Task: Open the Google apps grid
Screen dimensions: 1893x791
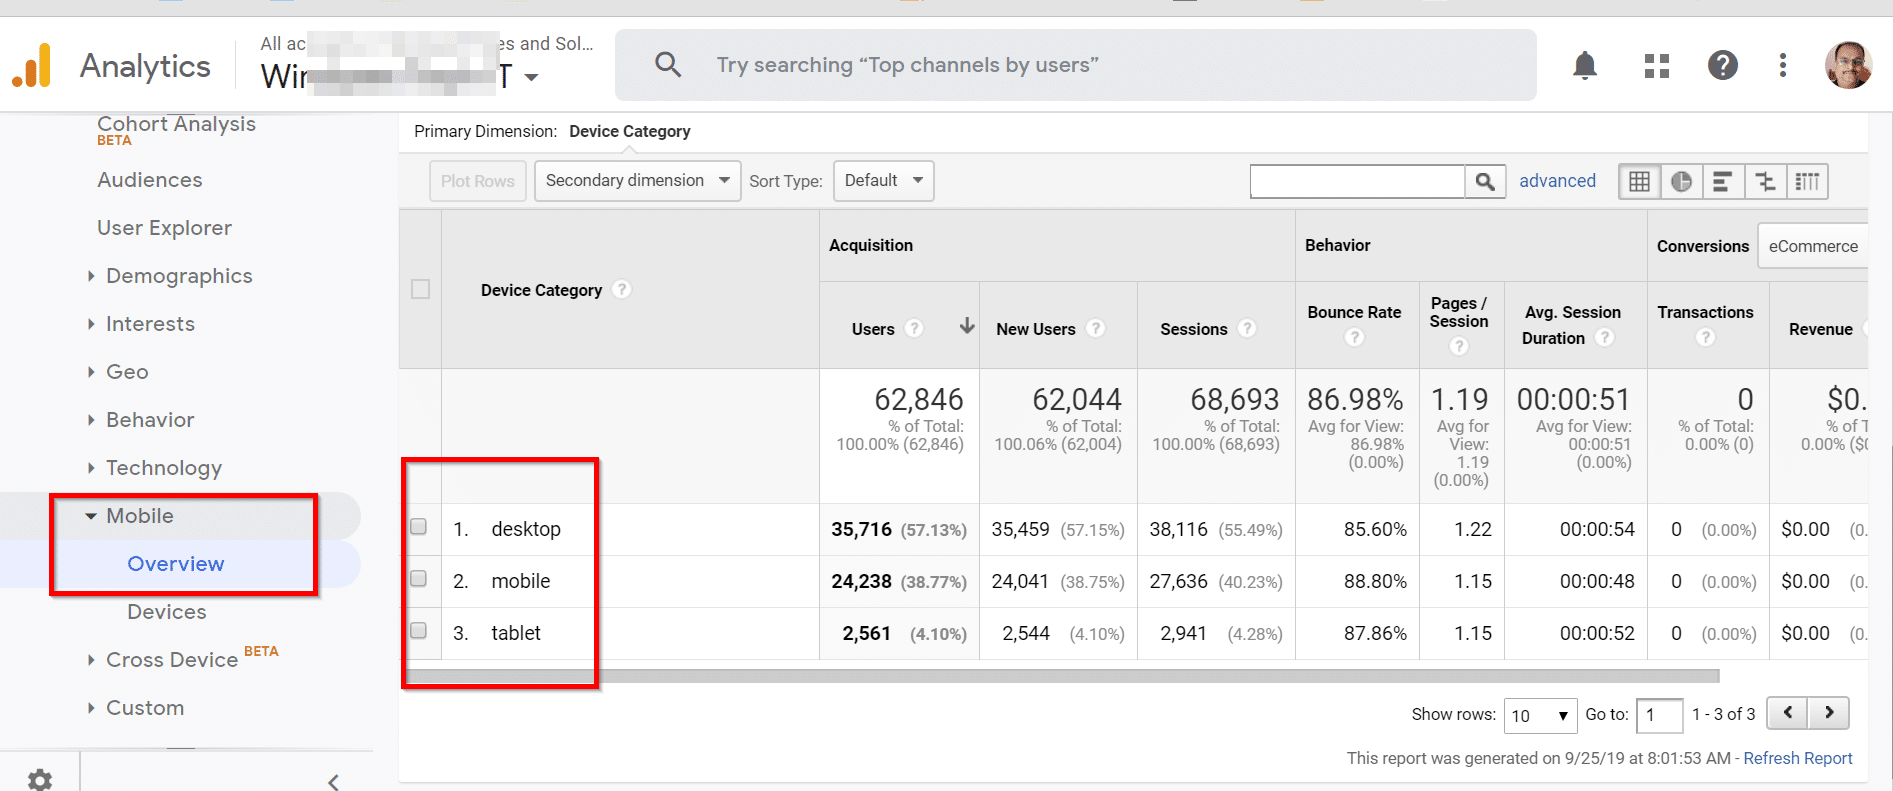Action: pyautogui.click(x=1657, y=66)
